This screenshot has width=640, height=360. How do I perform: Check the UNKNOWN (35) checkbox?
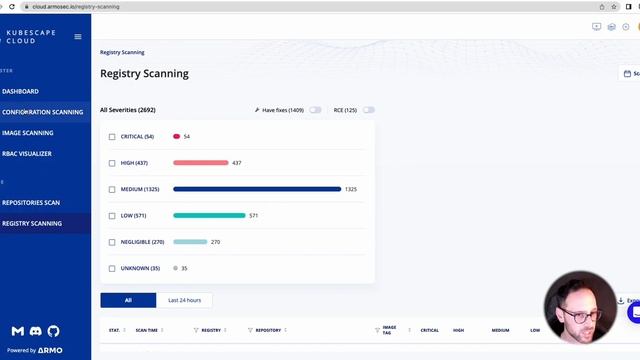[x=112, y=269]
